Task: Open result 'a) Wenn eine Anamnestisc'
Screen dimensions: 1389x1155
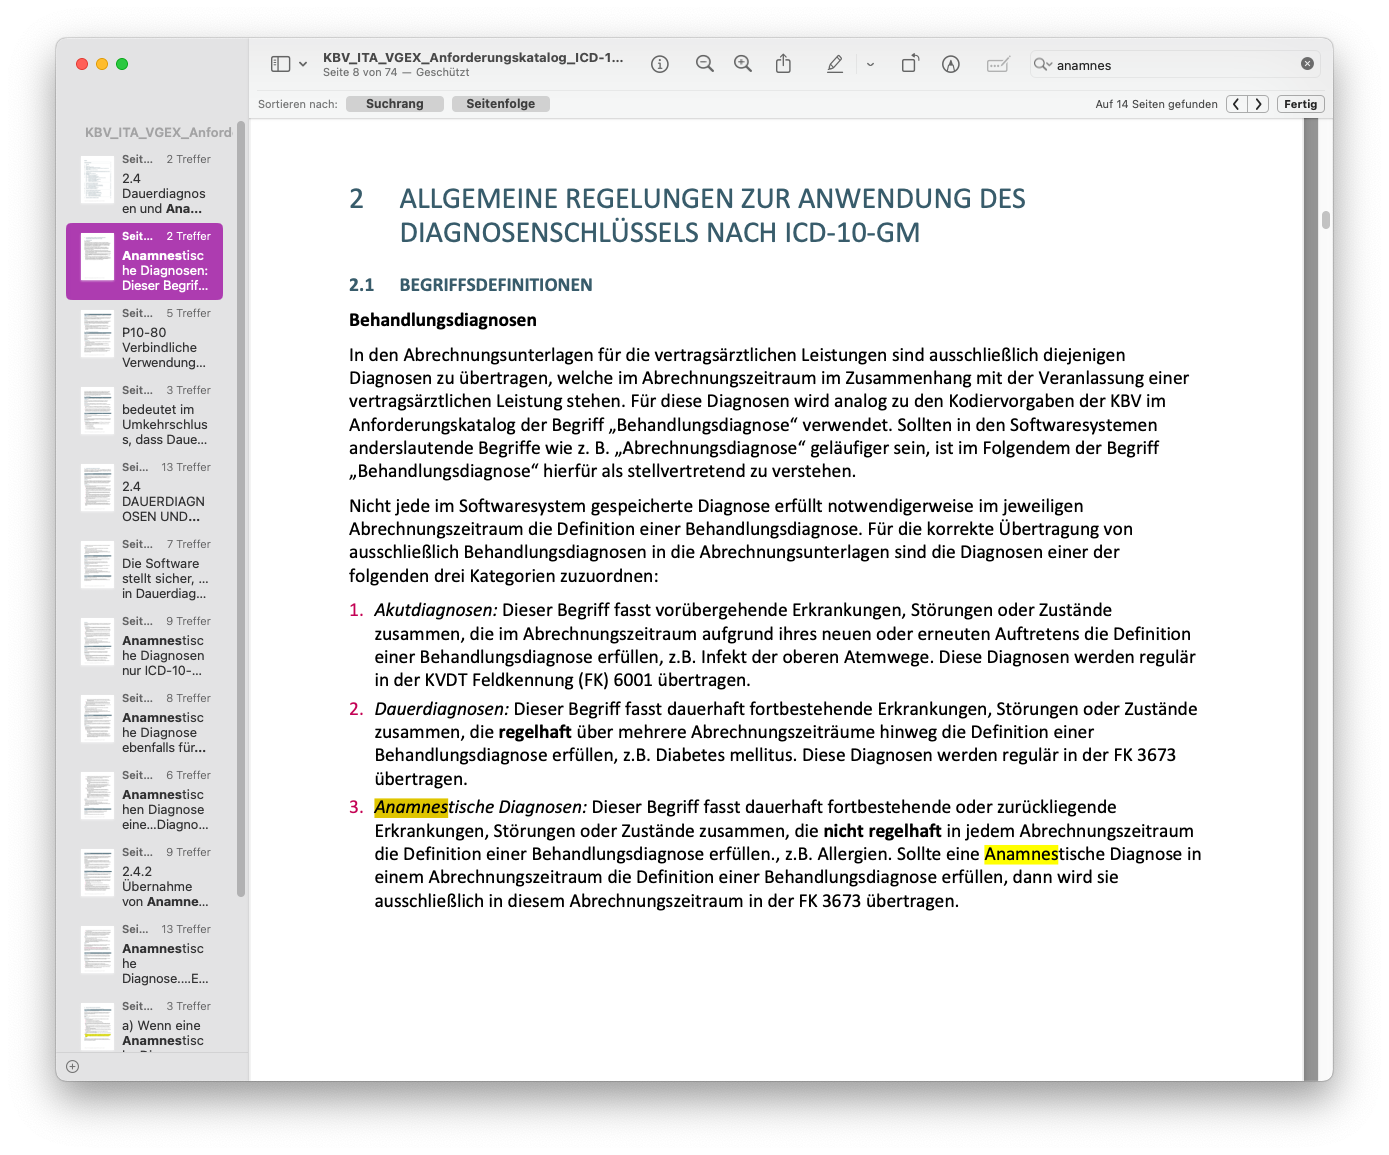Action: (x=144, y=1023)
